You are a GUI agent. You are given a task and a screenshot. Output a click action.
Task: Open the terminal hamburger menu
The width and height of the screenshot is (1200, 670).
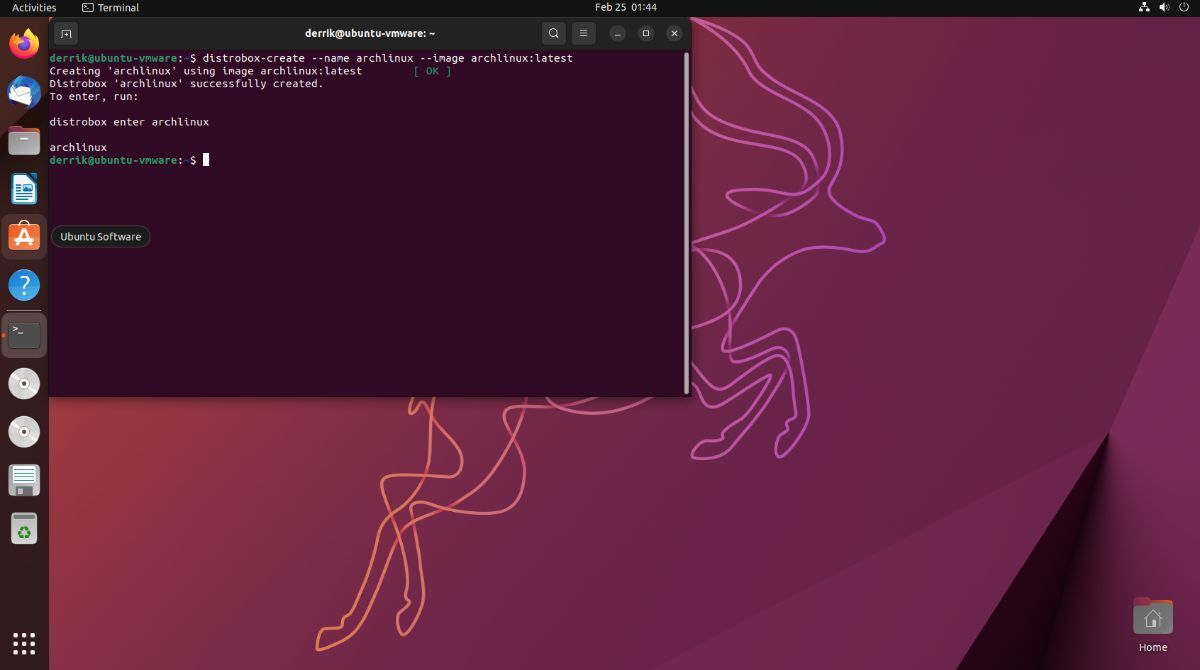click(x=583, y=33)
